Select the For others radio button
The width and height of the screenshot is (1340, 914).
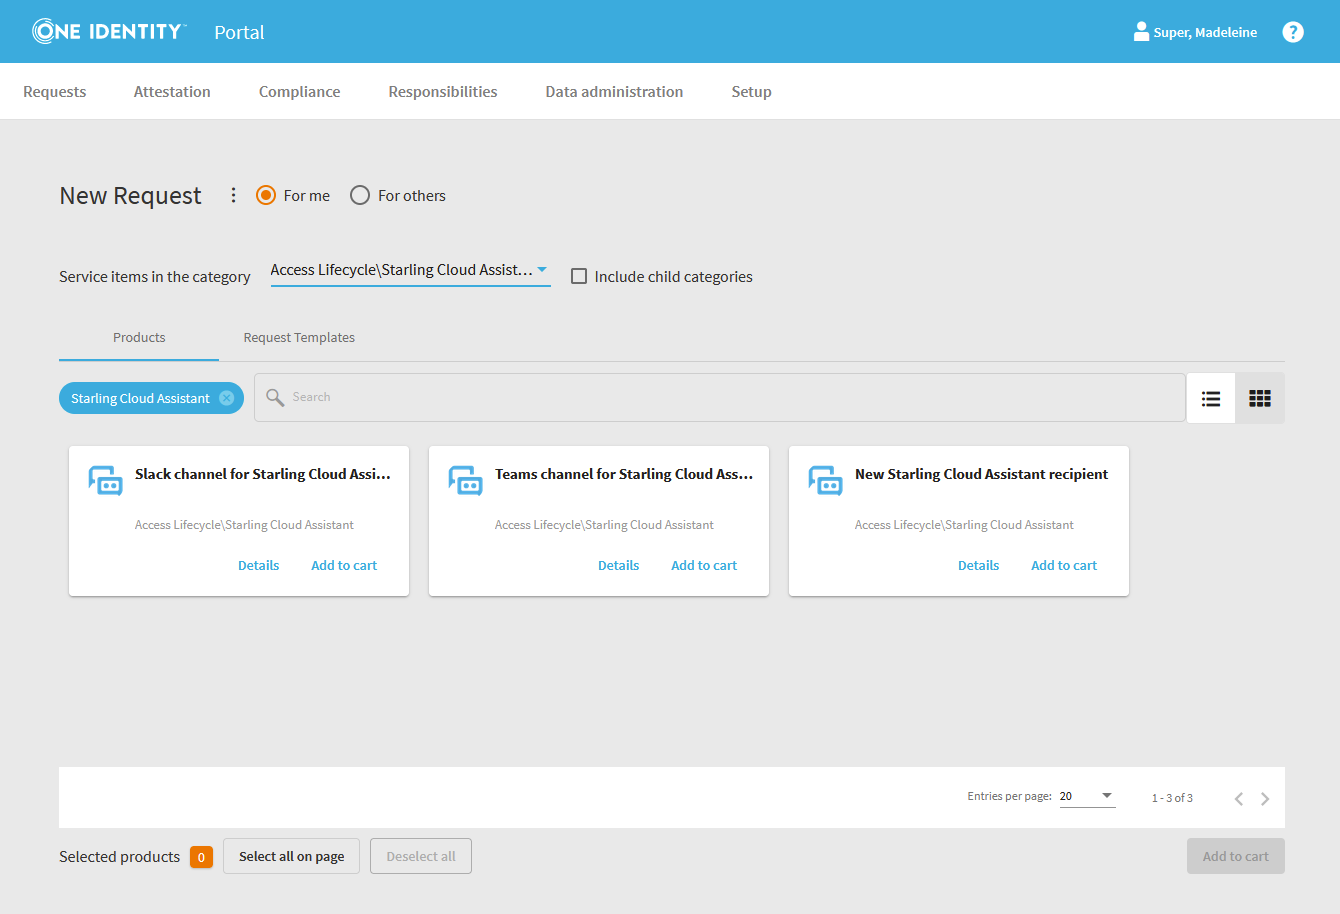pyautogui.click(x=360, y=195)
